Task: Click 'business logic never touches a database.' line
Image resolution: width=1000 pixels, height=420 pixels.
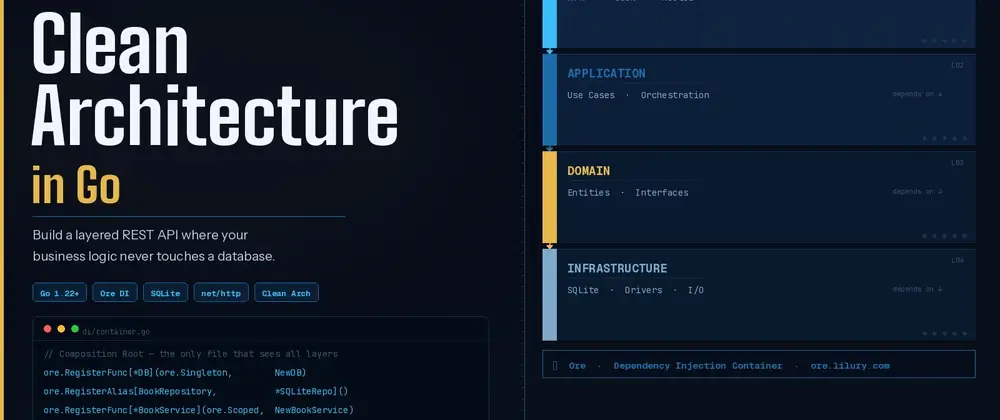Action: coord(154,257)
